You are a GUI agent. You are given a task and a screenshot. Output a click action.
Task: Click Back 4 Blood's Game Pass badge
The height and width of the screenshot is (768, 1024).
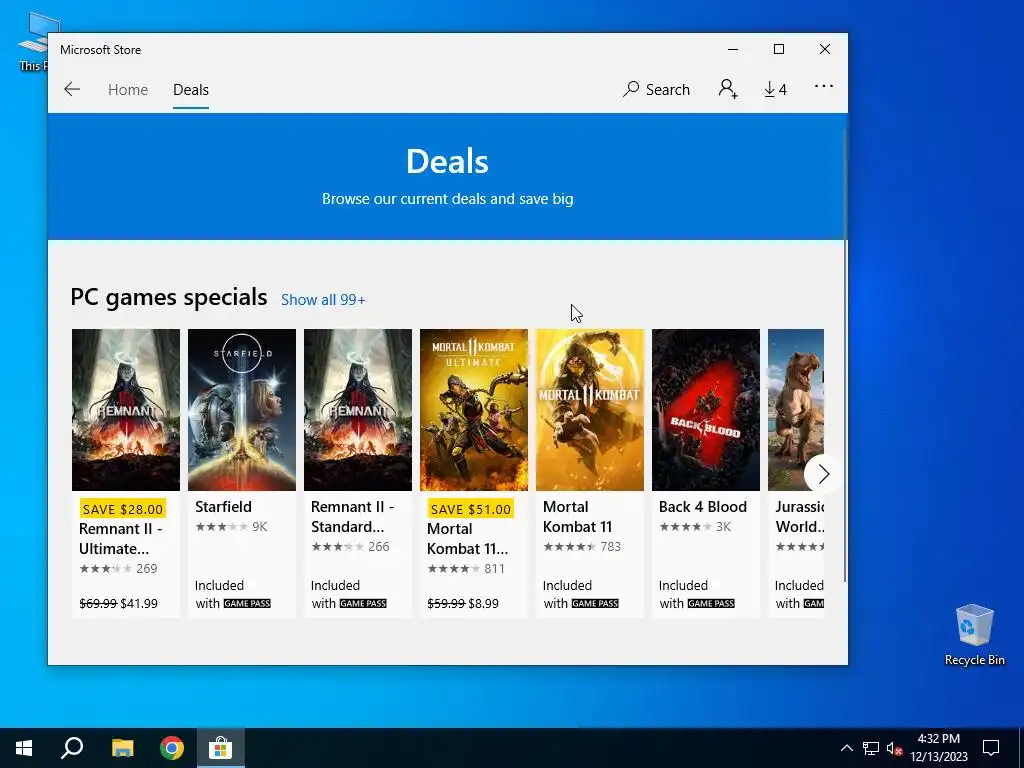coord(711,603)
